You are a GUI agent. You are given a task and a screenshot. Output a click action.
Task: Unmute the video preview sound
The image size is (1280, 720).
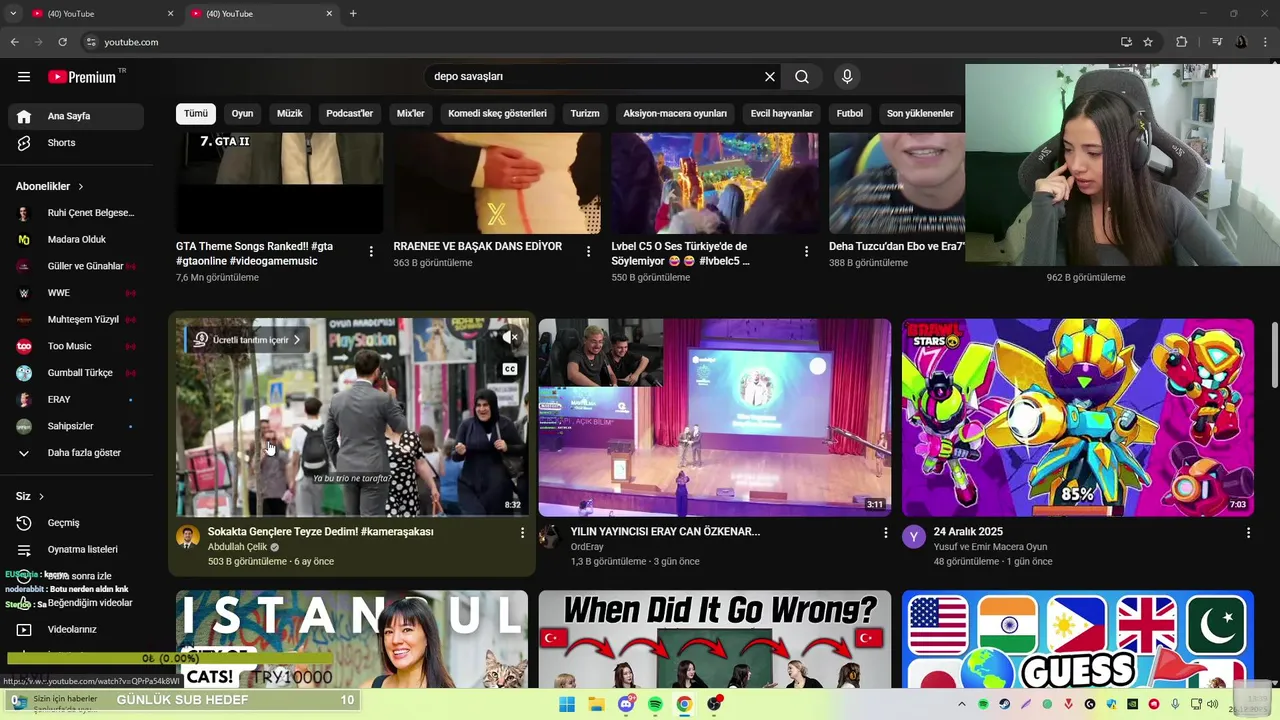(x=510, y=338)
